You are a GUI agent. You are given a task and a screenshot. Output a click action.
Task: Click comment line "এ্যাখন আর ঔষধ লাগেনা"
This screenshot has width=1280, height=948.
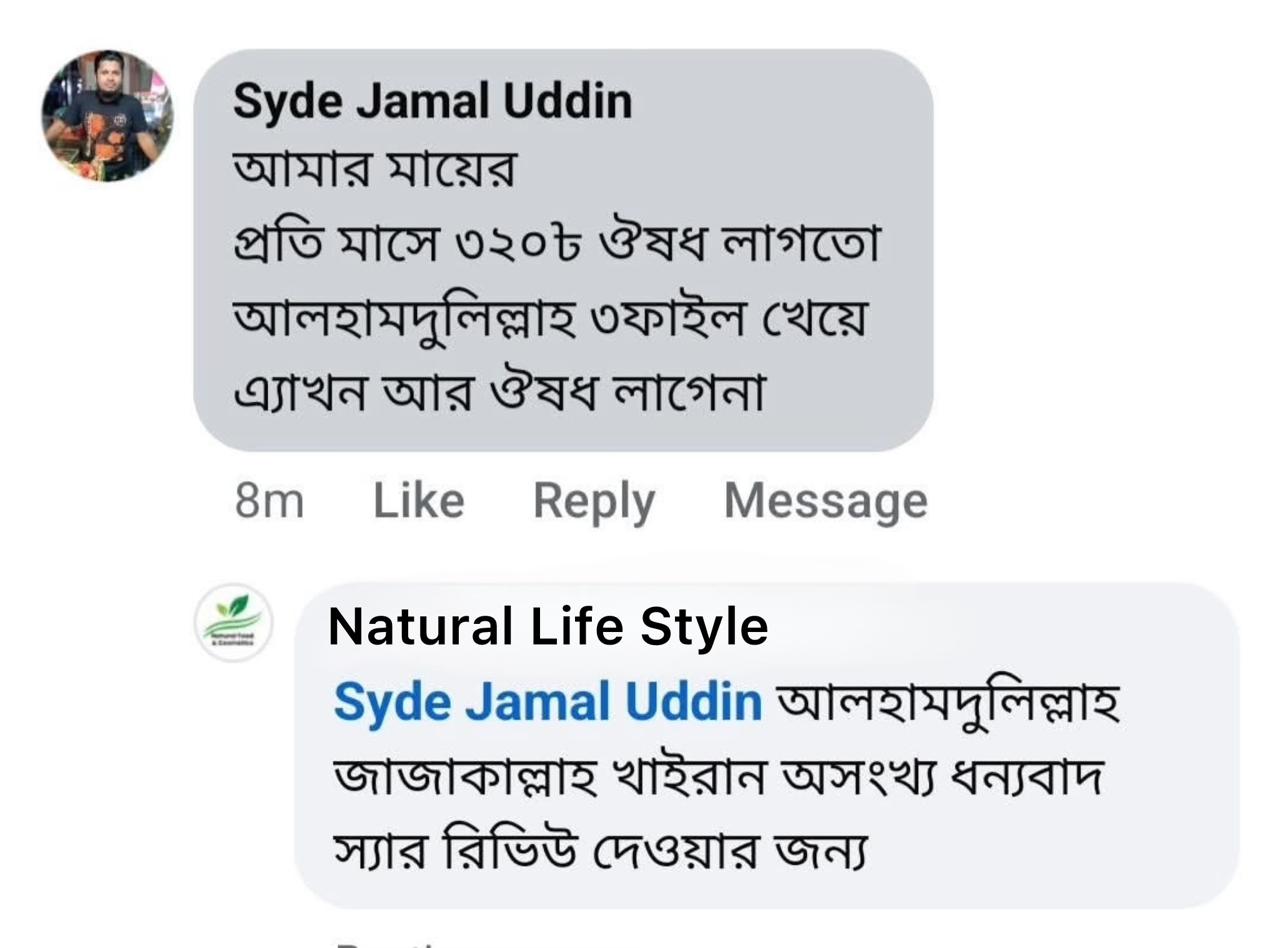click(x=499, y=394)
